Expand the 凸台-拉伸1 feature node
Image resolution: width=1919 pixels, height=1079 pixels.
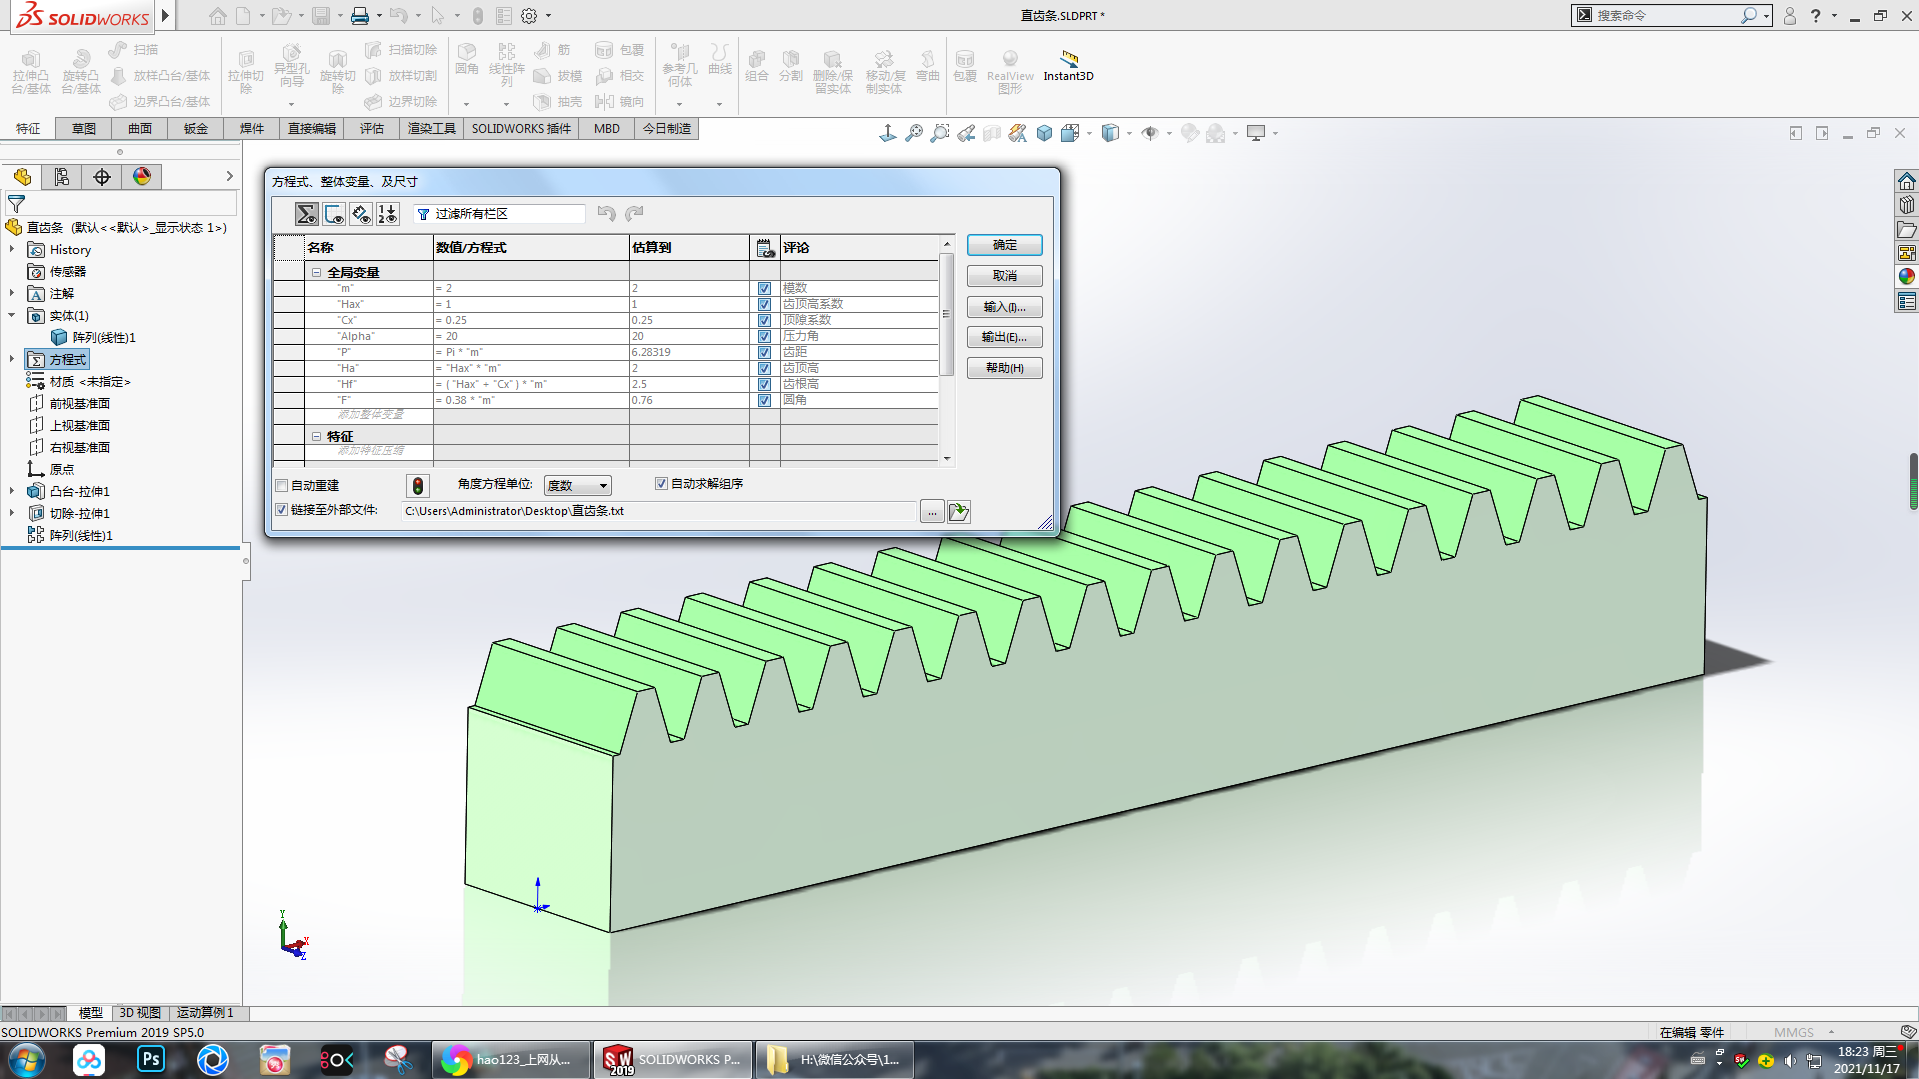pos(12,491)
